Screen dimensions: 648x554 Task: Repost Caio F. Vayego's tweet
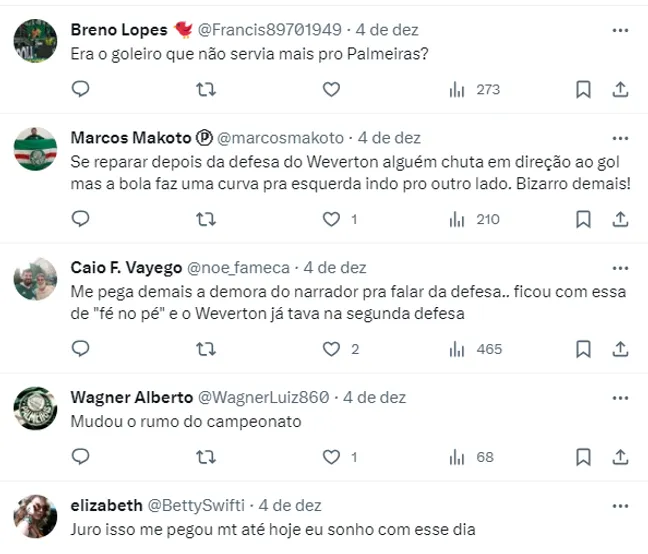pyautogui.click(x=206, y=349)
